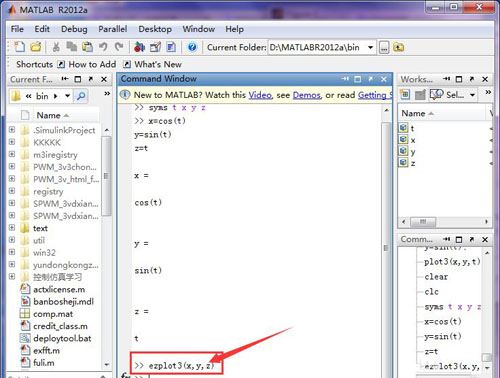Viewport: 500px width, 378px height.
Task: Click the Command Window vertical scrollbar
Action: [x=386, y=247]
